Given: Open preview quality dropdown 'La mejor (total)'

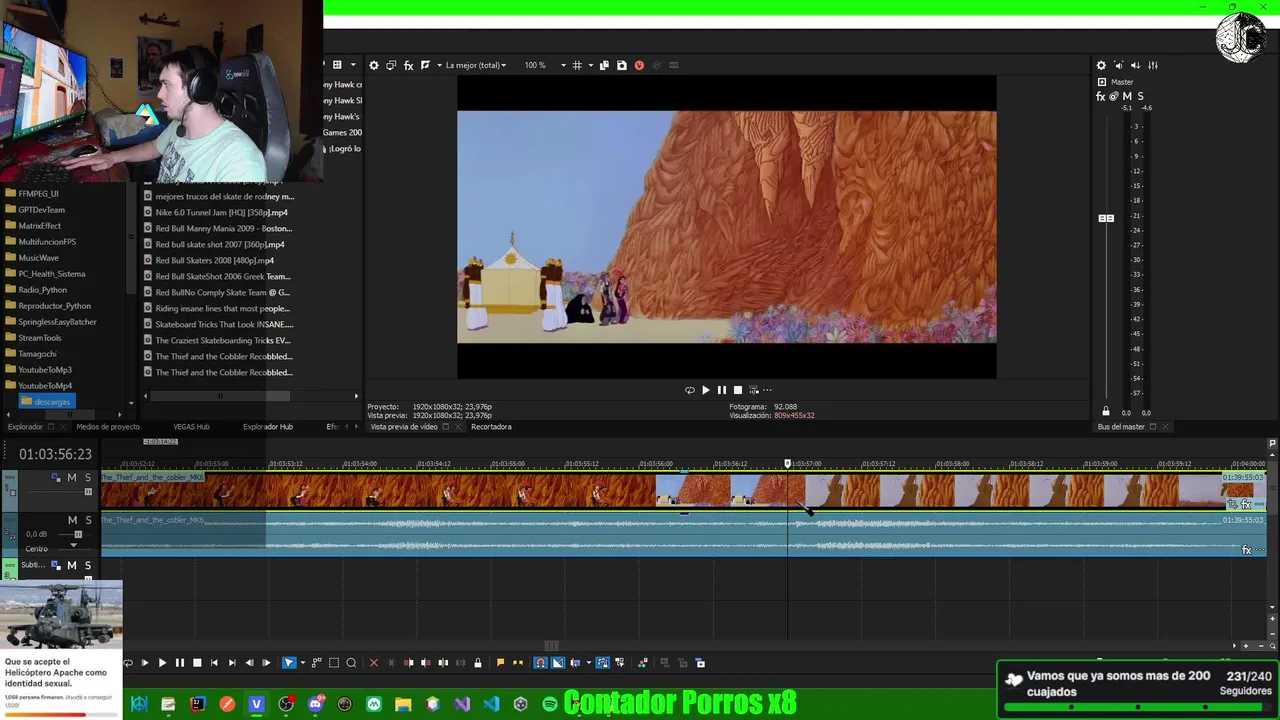Looking at the screenshot, I should tap(476, 65).
